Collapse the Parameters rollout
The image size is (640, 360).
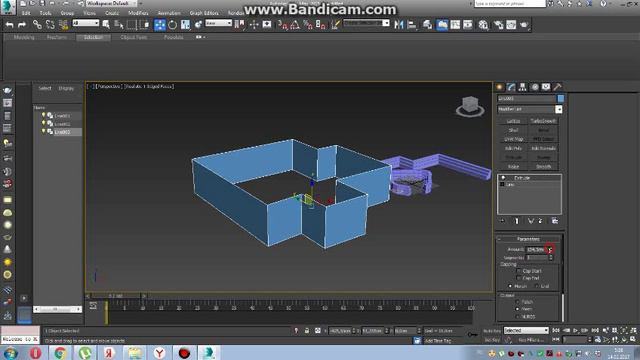(528, 239)
